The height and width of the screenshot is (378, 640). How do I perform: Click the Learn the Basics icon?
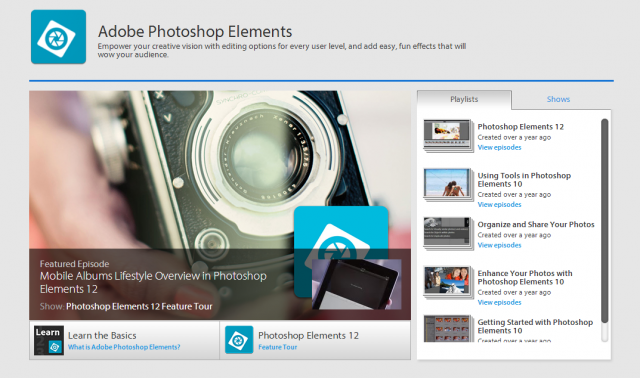tap(49, 340)
